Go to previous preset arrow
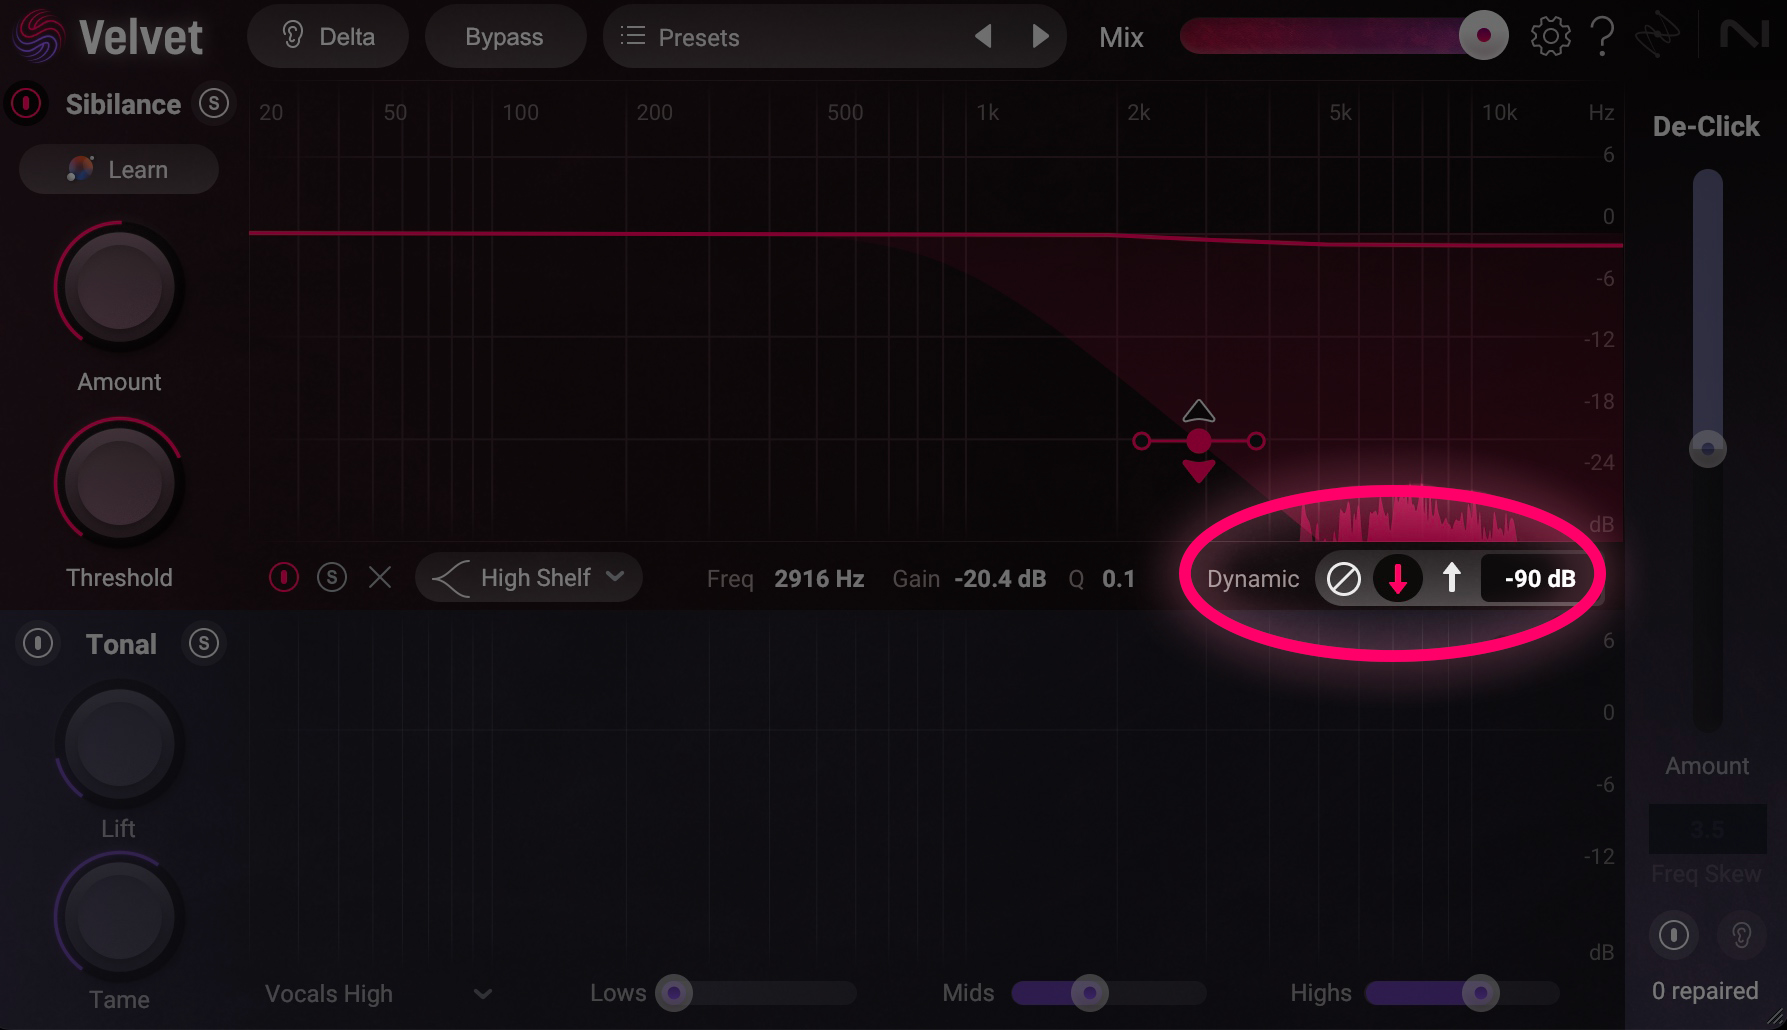Screen dimensions: 1787x1030 [x=983, y=37]
